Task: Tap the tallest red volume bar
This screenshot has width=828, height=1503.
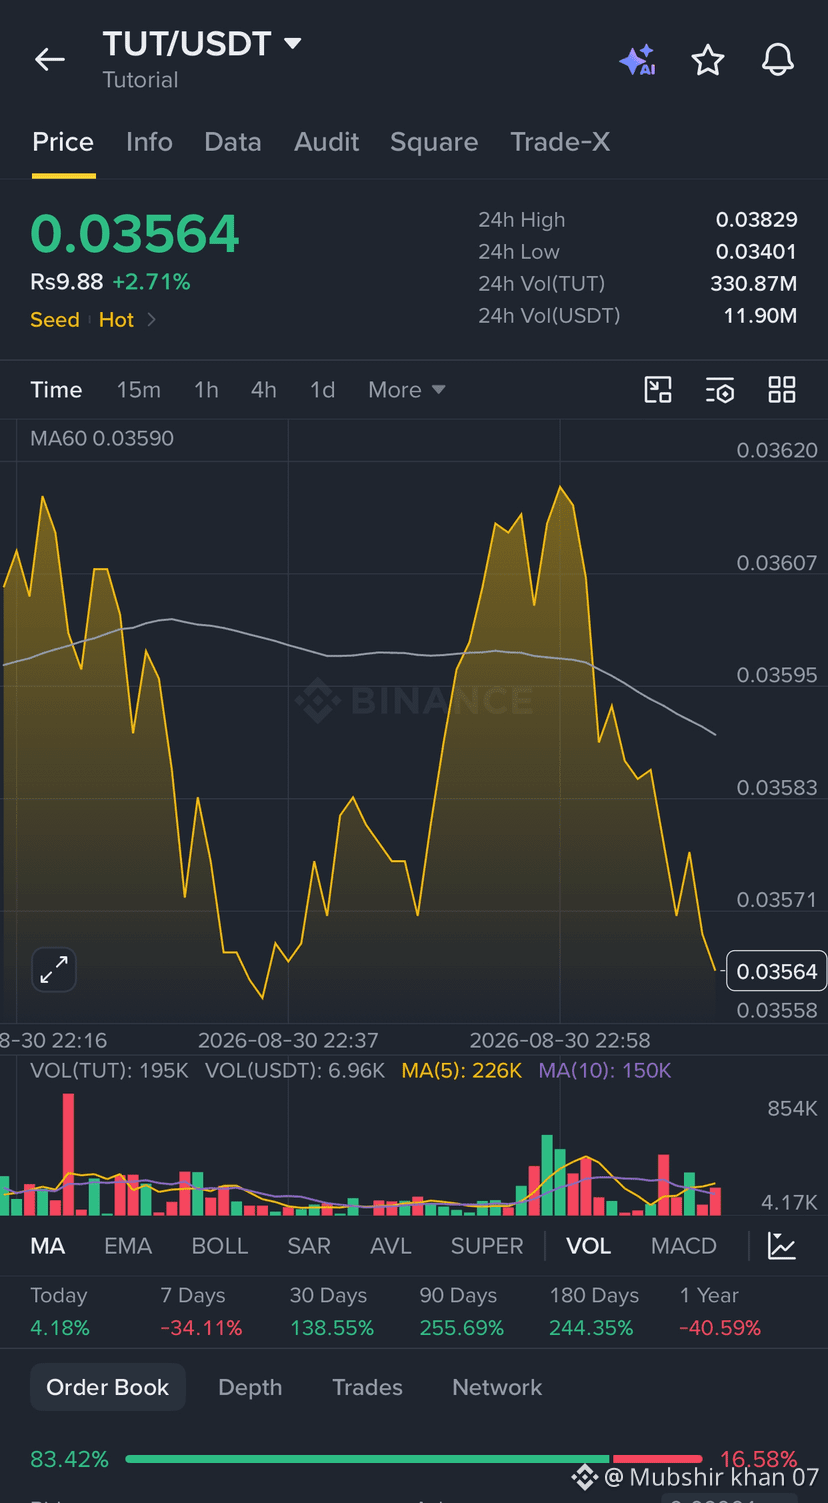Action: pyautogui.click(x=69, y=1154)
